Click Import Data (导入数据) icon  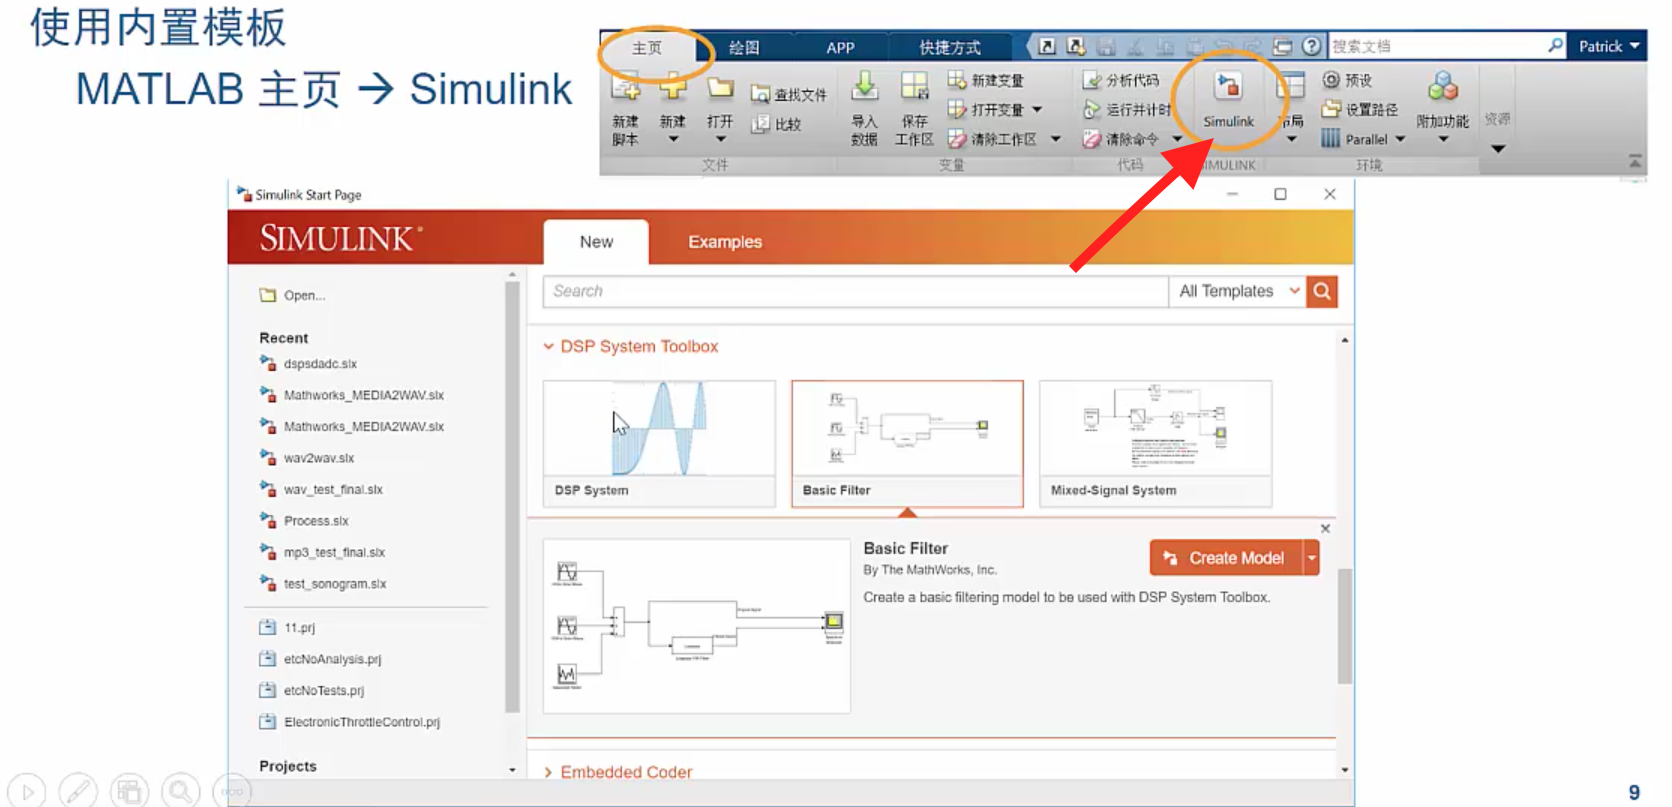click(865, 87)
